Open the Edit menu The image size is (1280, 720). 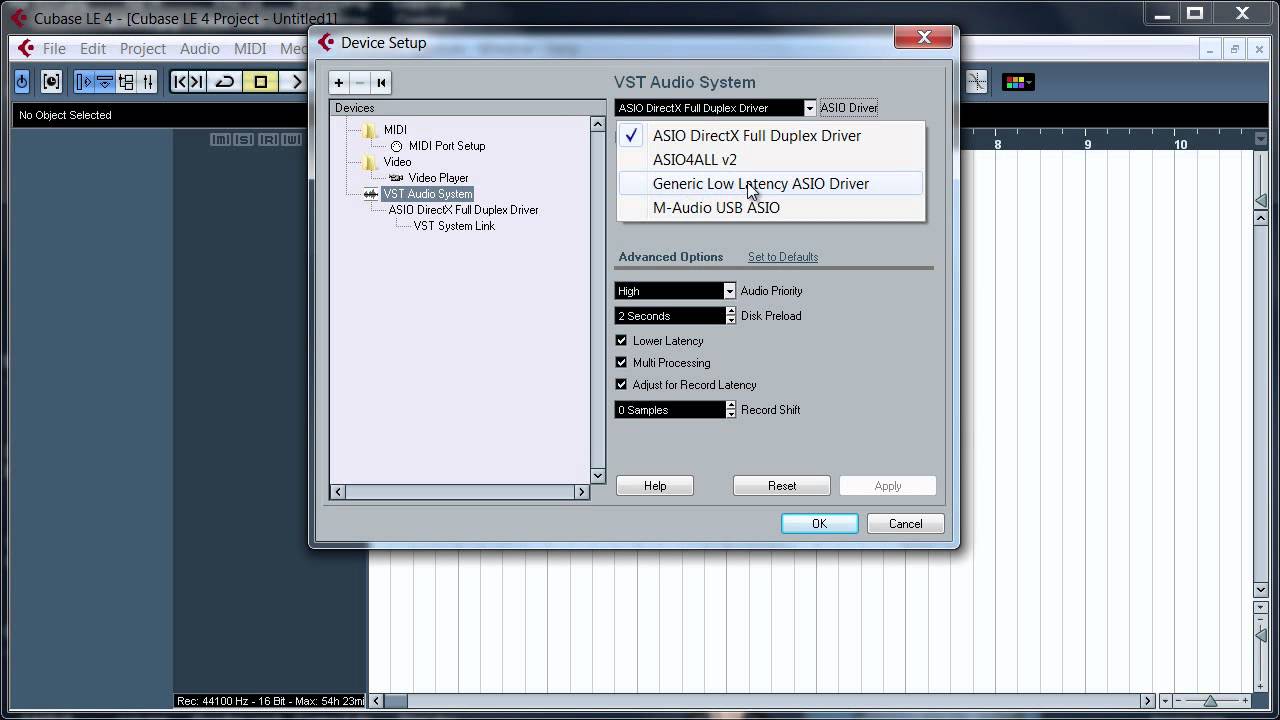[x=93, y=48]
